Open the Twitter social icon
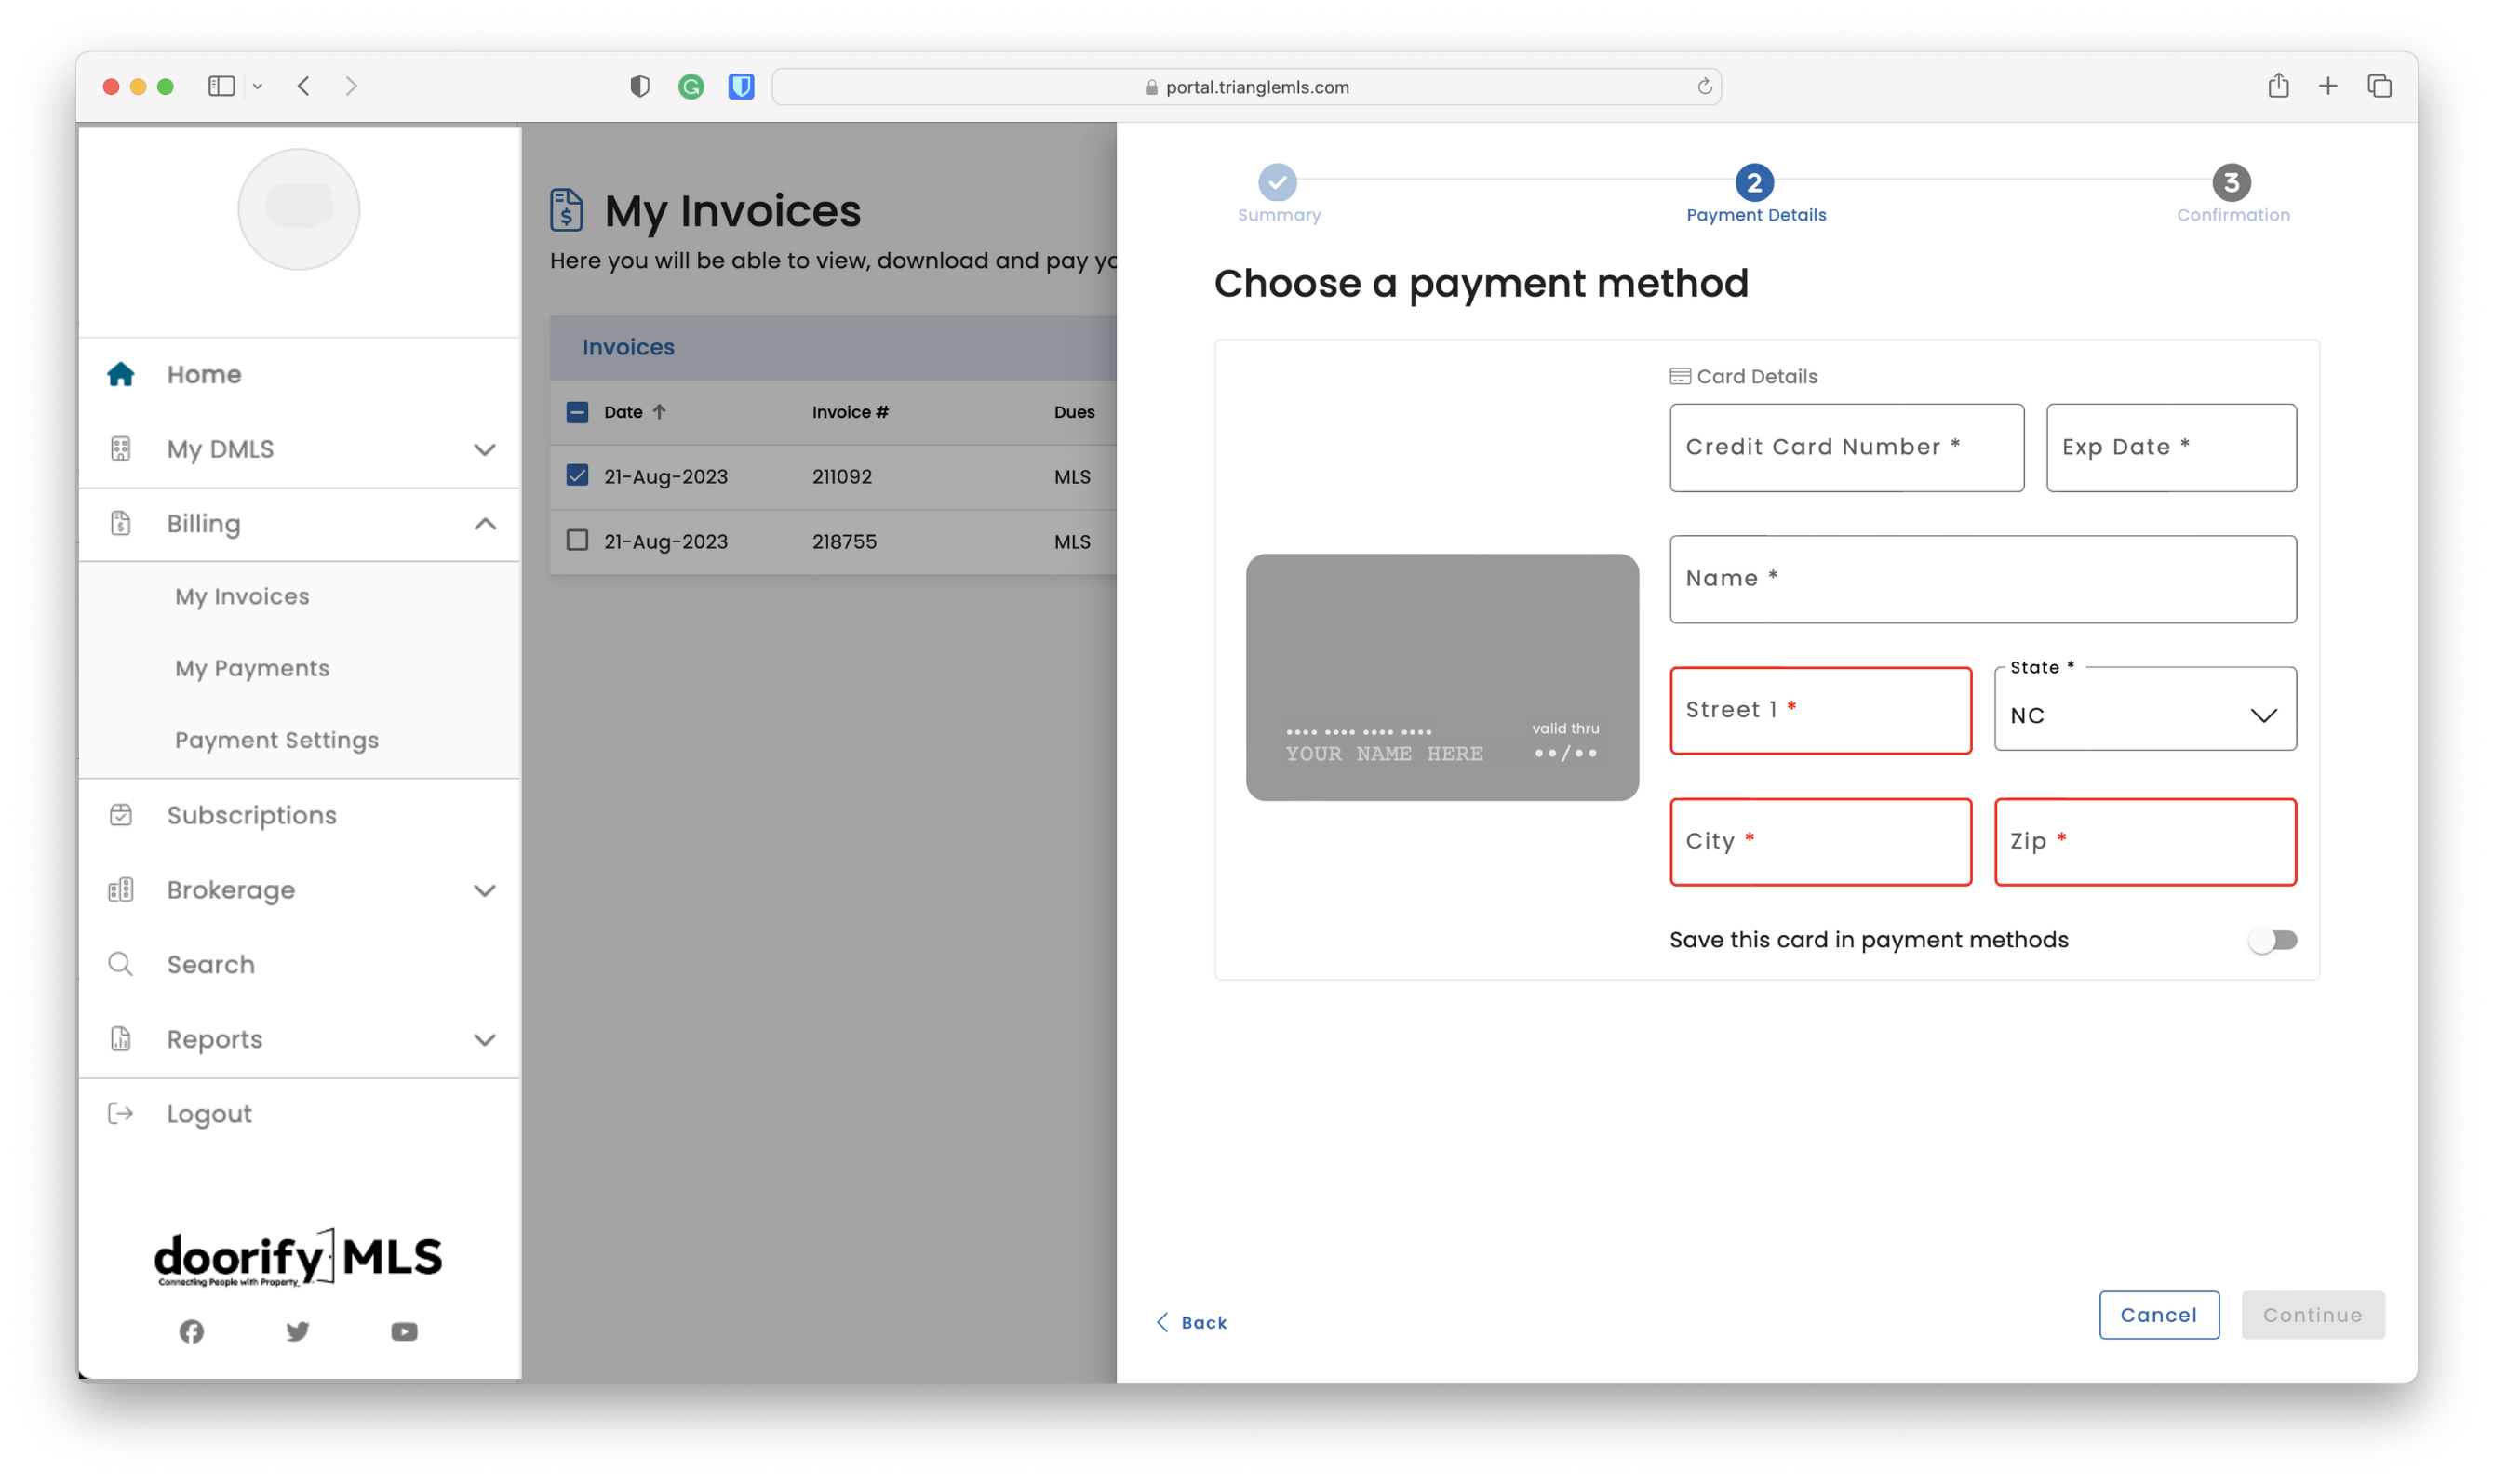 click(298, 1331)
